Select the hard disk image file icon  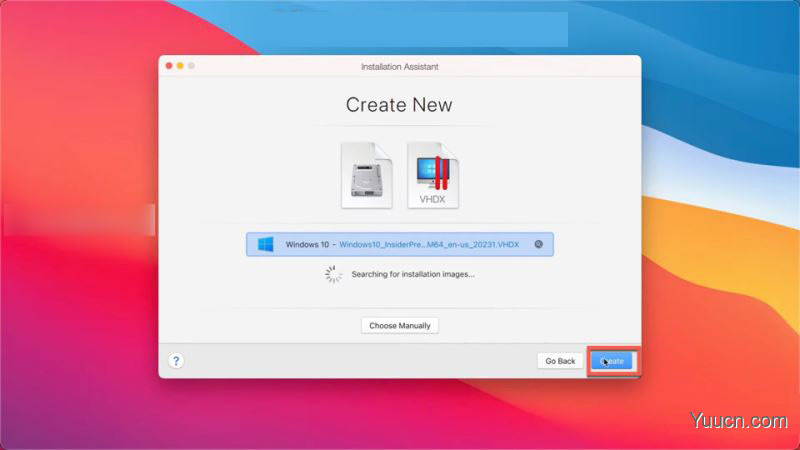coord(367,175)
